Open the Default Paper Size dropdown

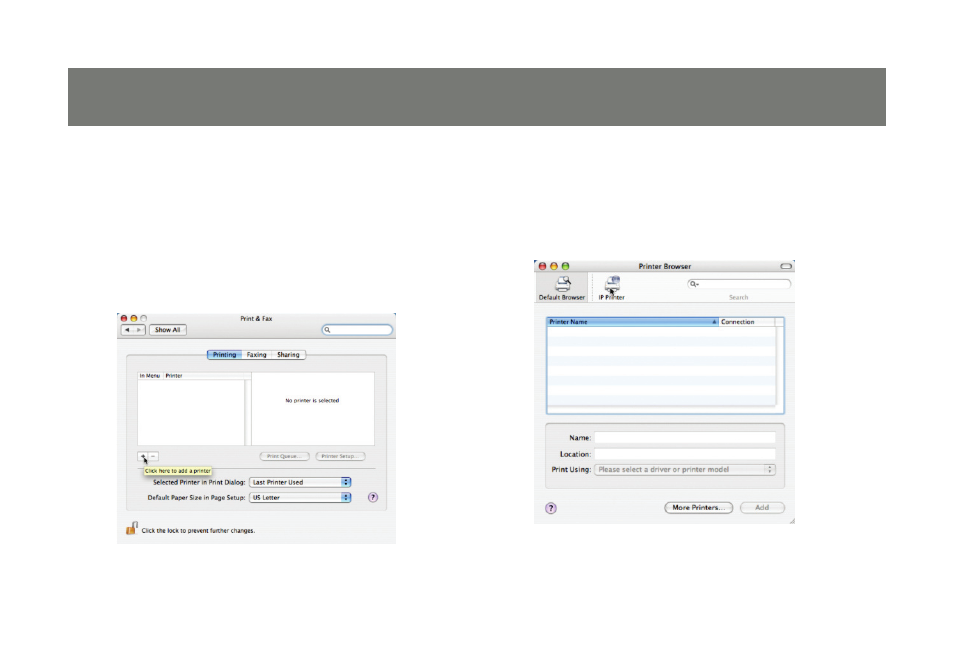point(301,497)
